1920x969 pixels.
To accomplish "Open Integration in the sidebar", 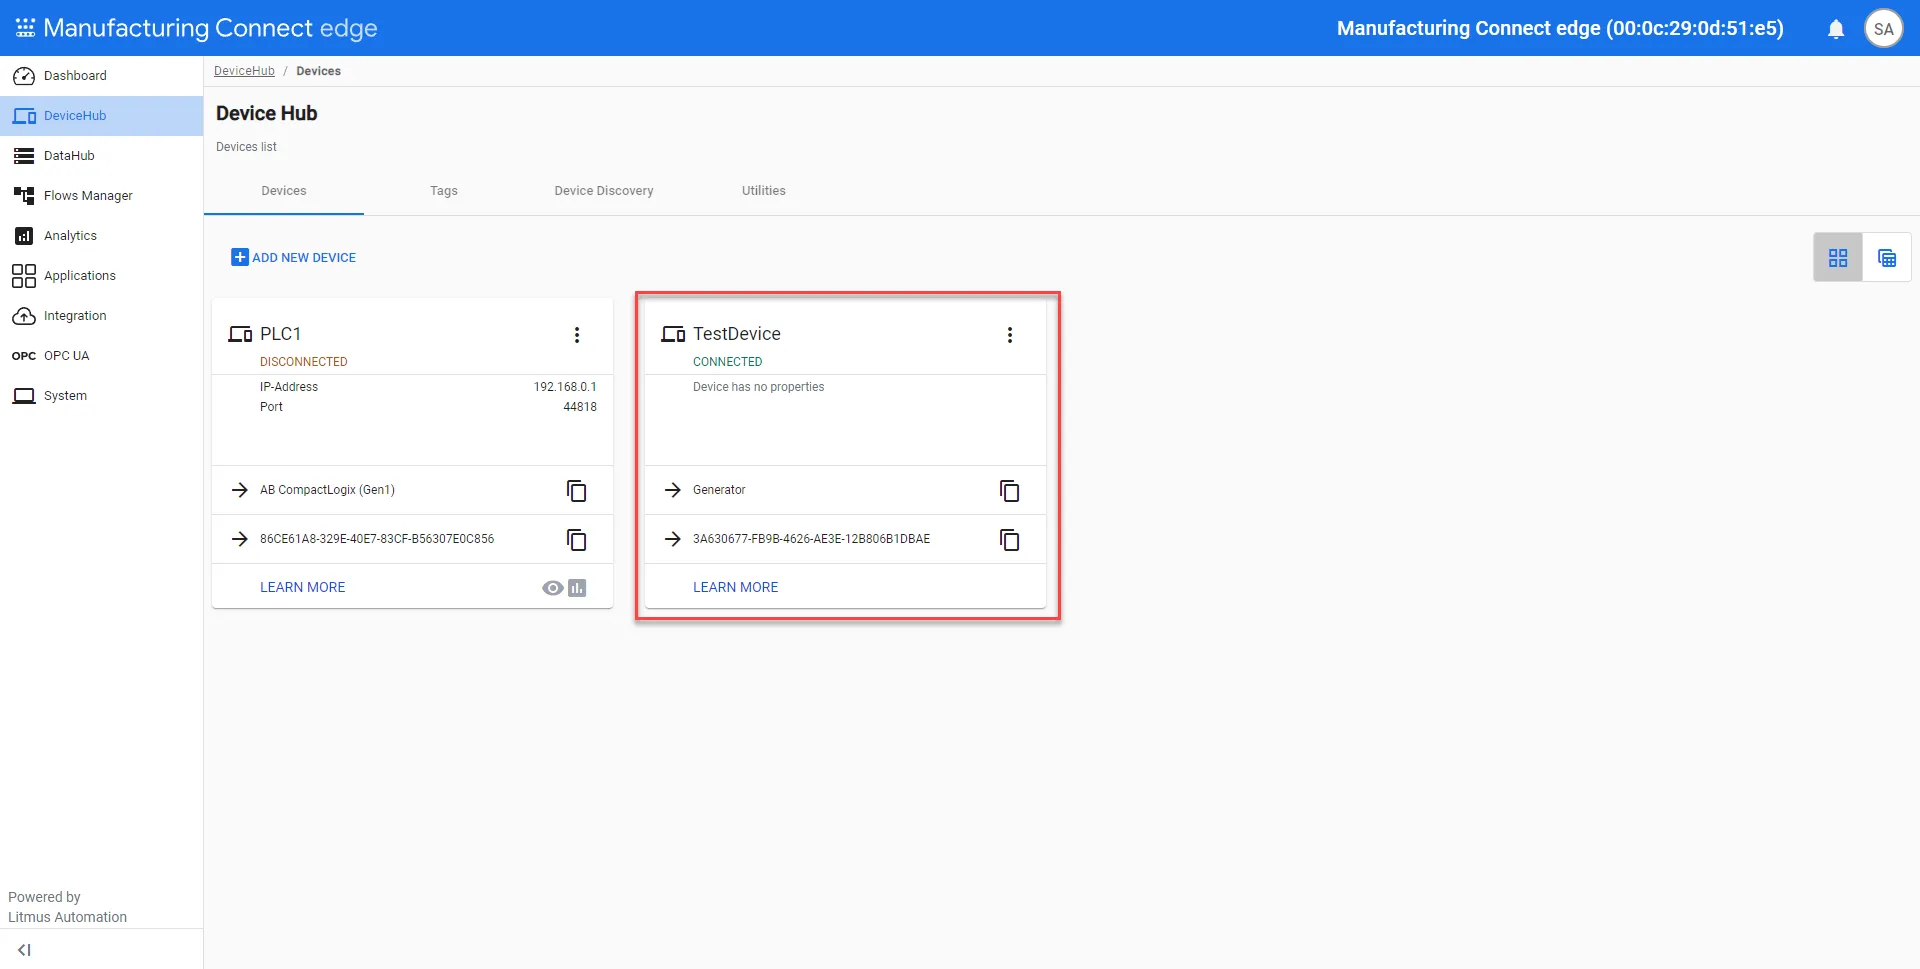I will 101,316.
